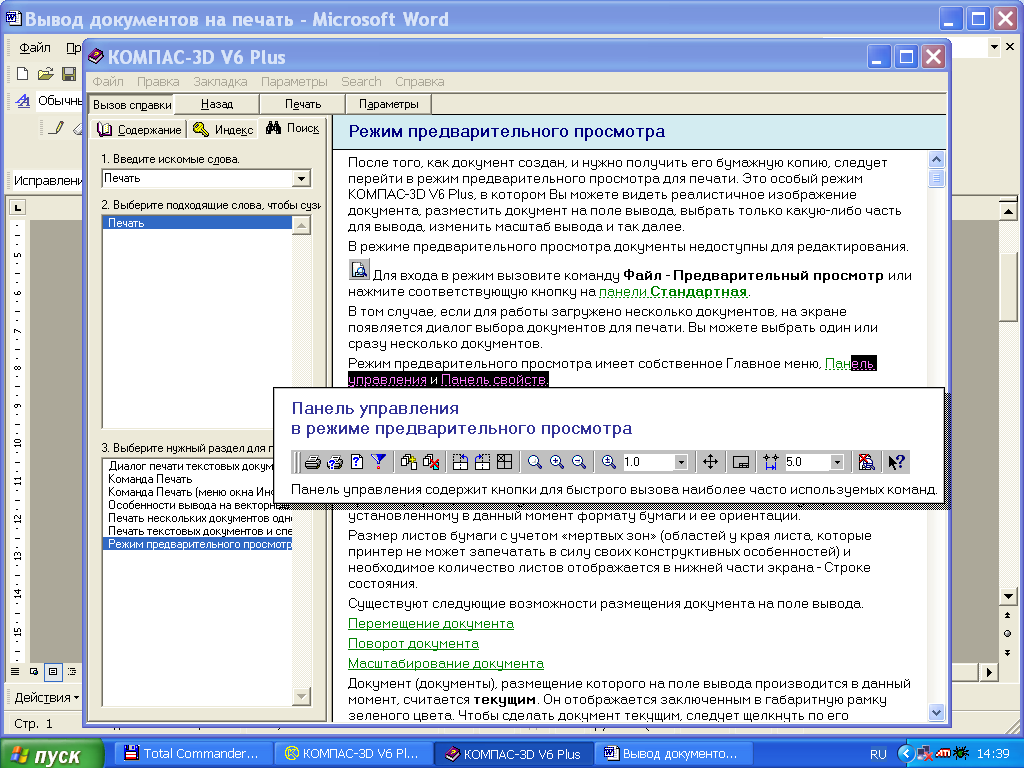Click the пуск Start button
This screenshot has height=768, width=1024.
(52, 754)
